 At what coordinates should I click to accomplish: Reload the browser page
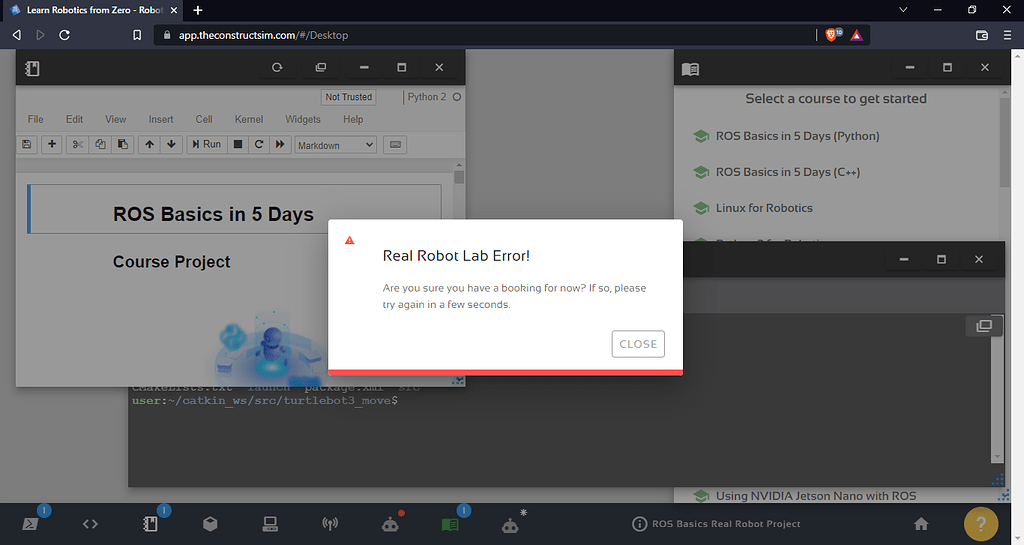64,35
